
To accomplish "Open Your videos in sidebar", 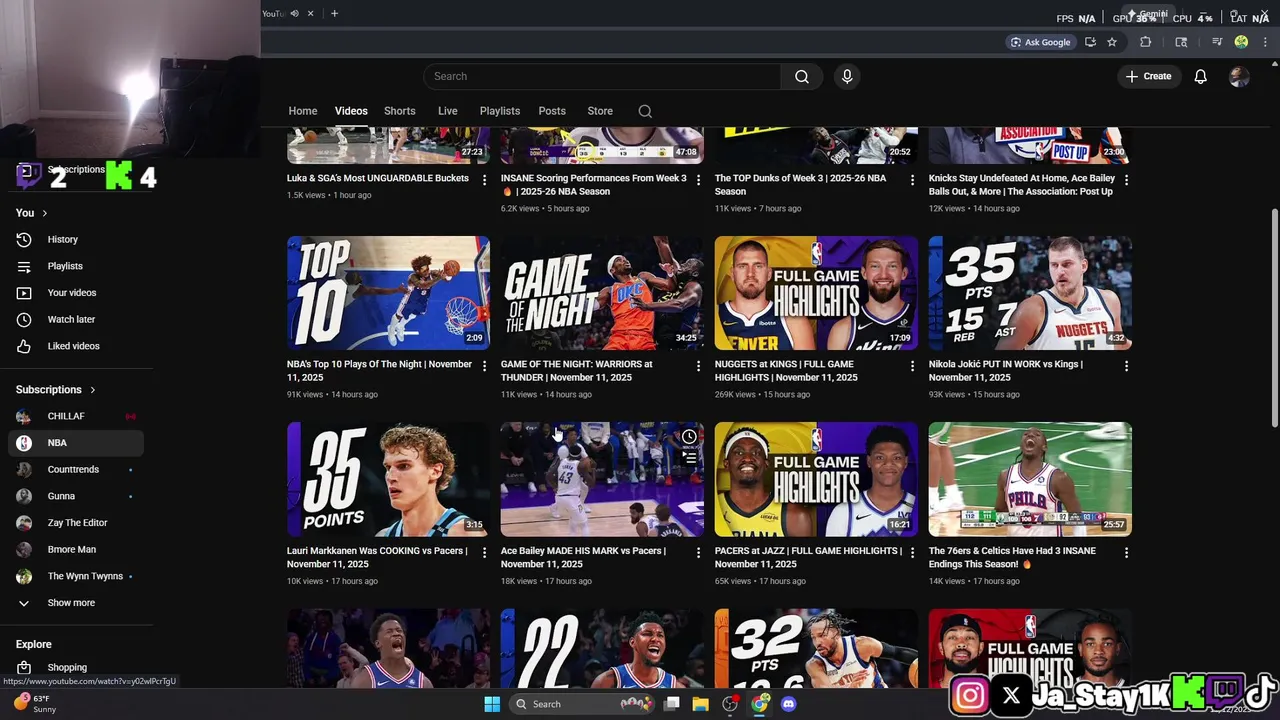I will pos(72,292).
